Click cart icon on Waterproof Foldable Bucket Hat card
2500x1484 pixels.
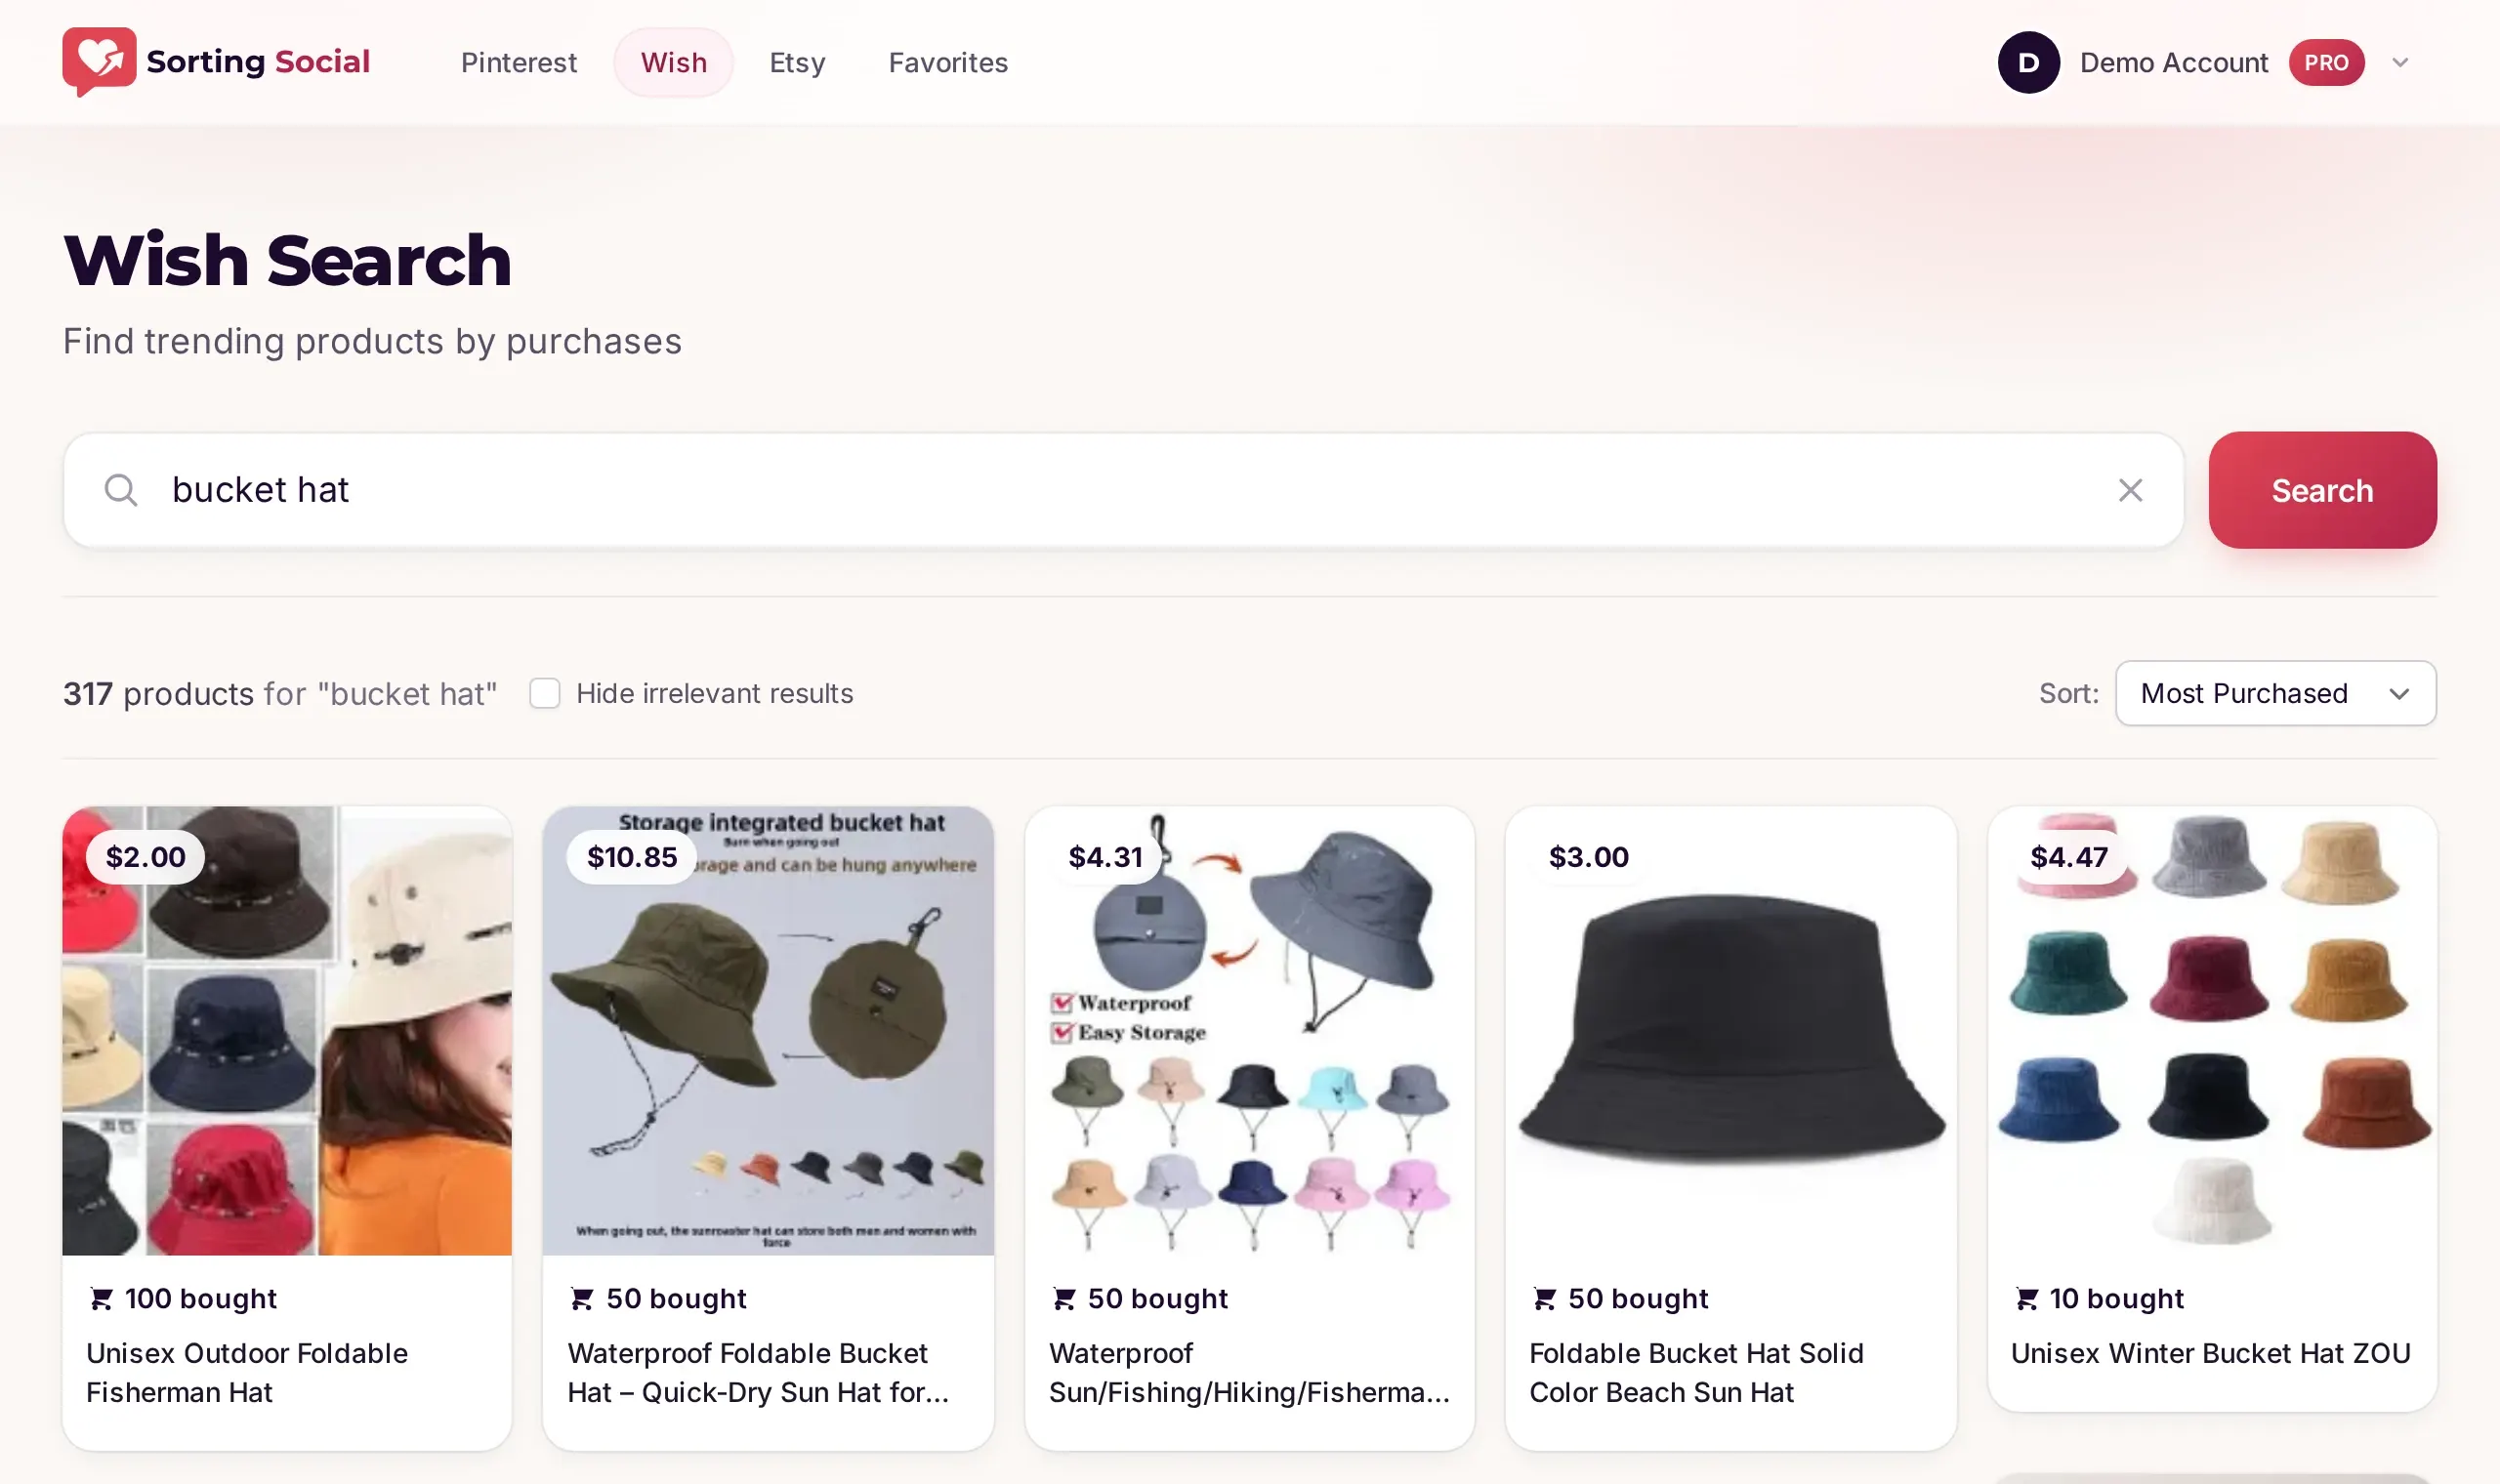[x=581, y=1298]
